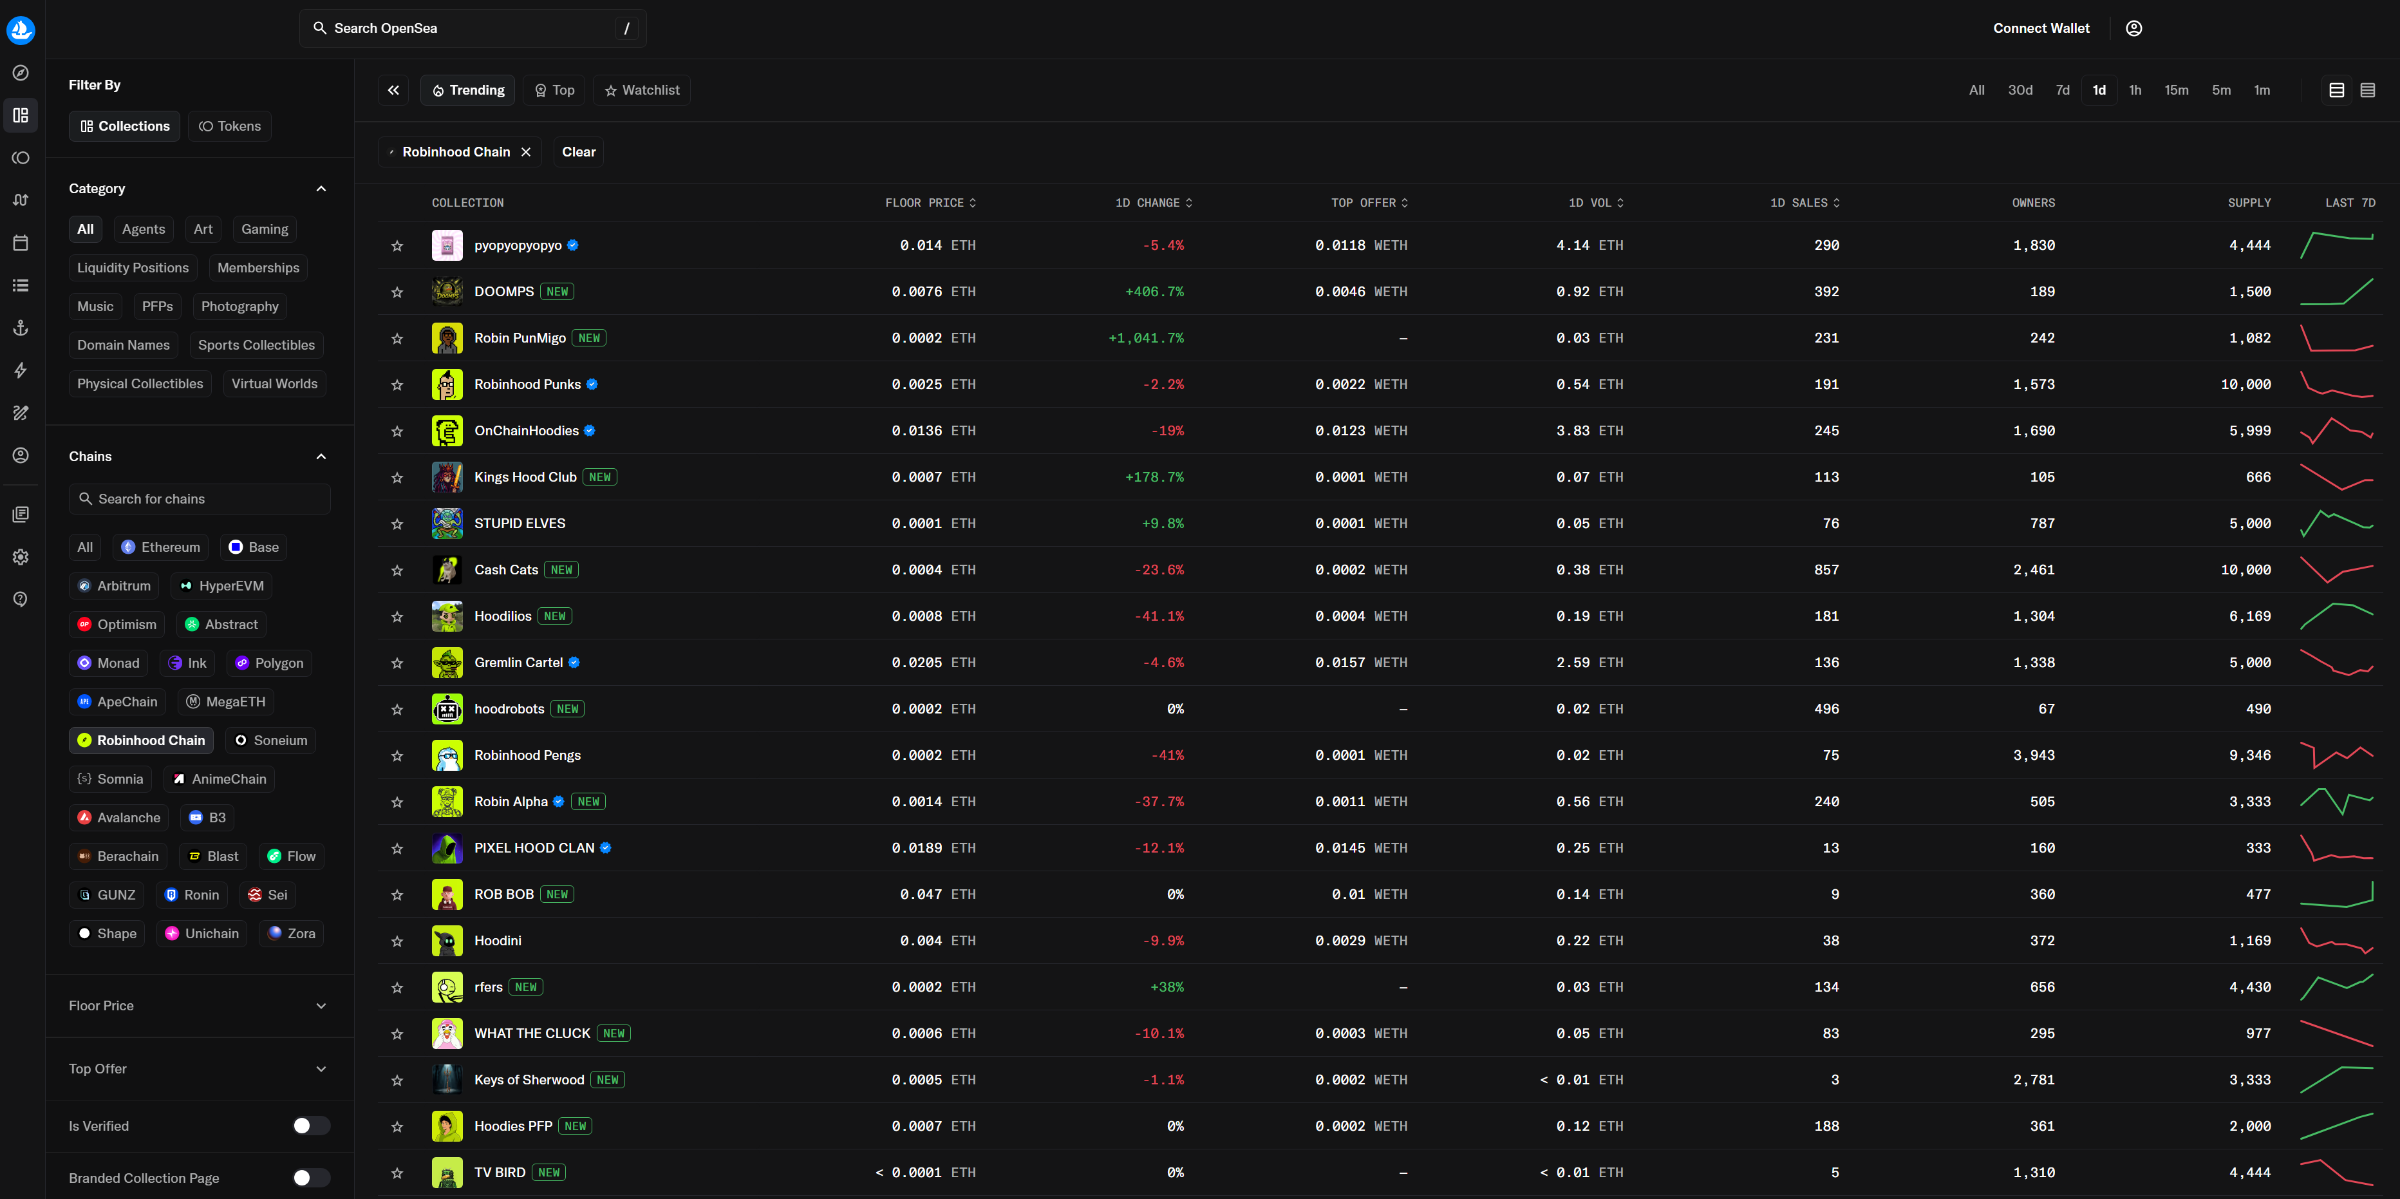Star Gremlin Cartel for the watchlist
Screen dimensions: 2400x1199
tap(397, 663)
